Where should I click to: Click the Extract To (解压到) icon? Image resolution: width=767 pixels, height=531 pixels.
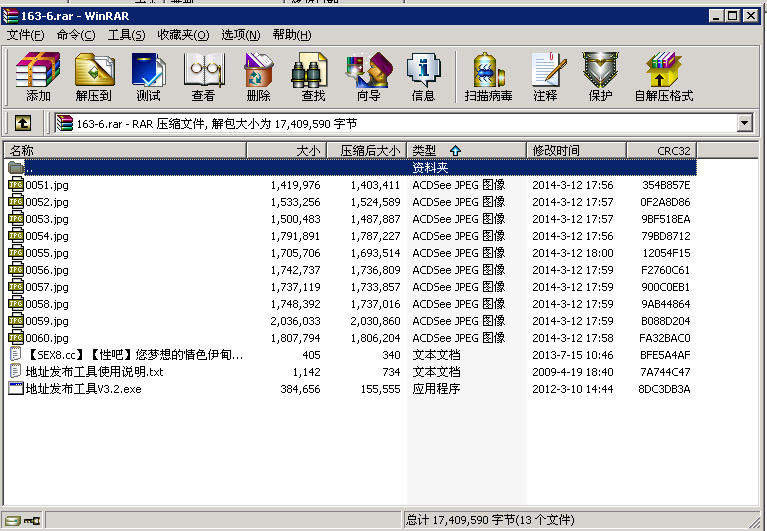(x=94, y=70)
